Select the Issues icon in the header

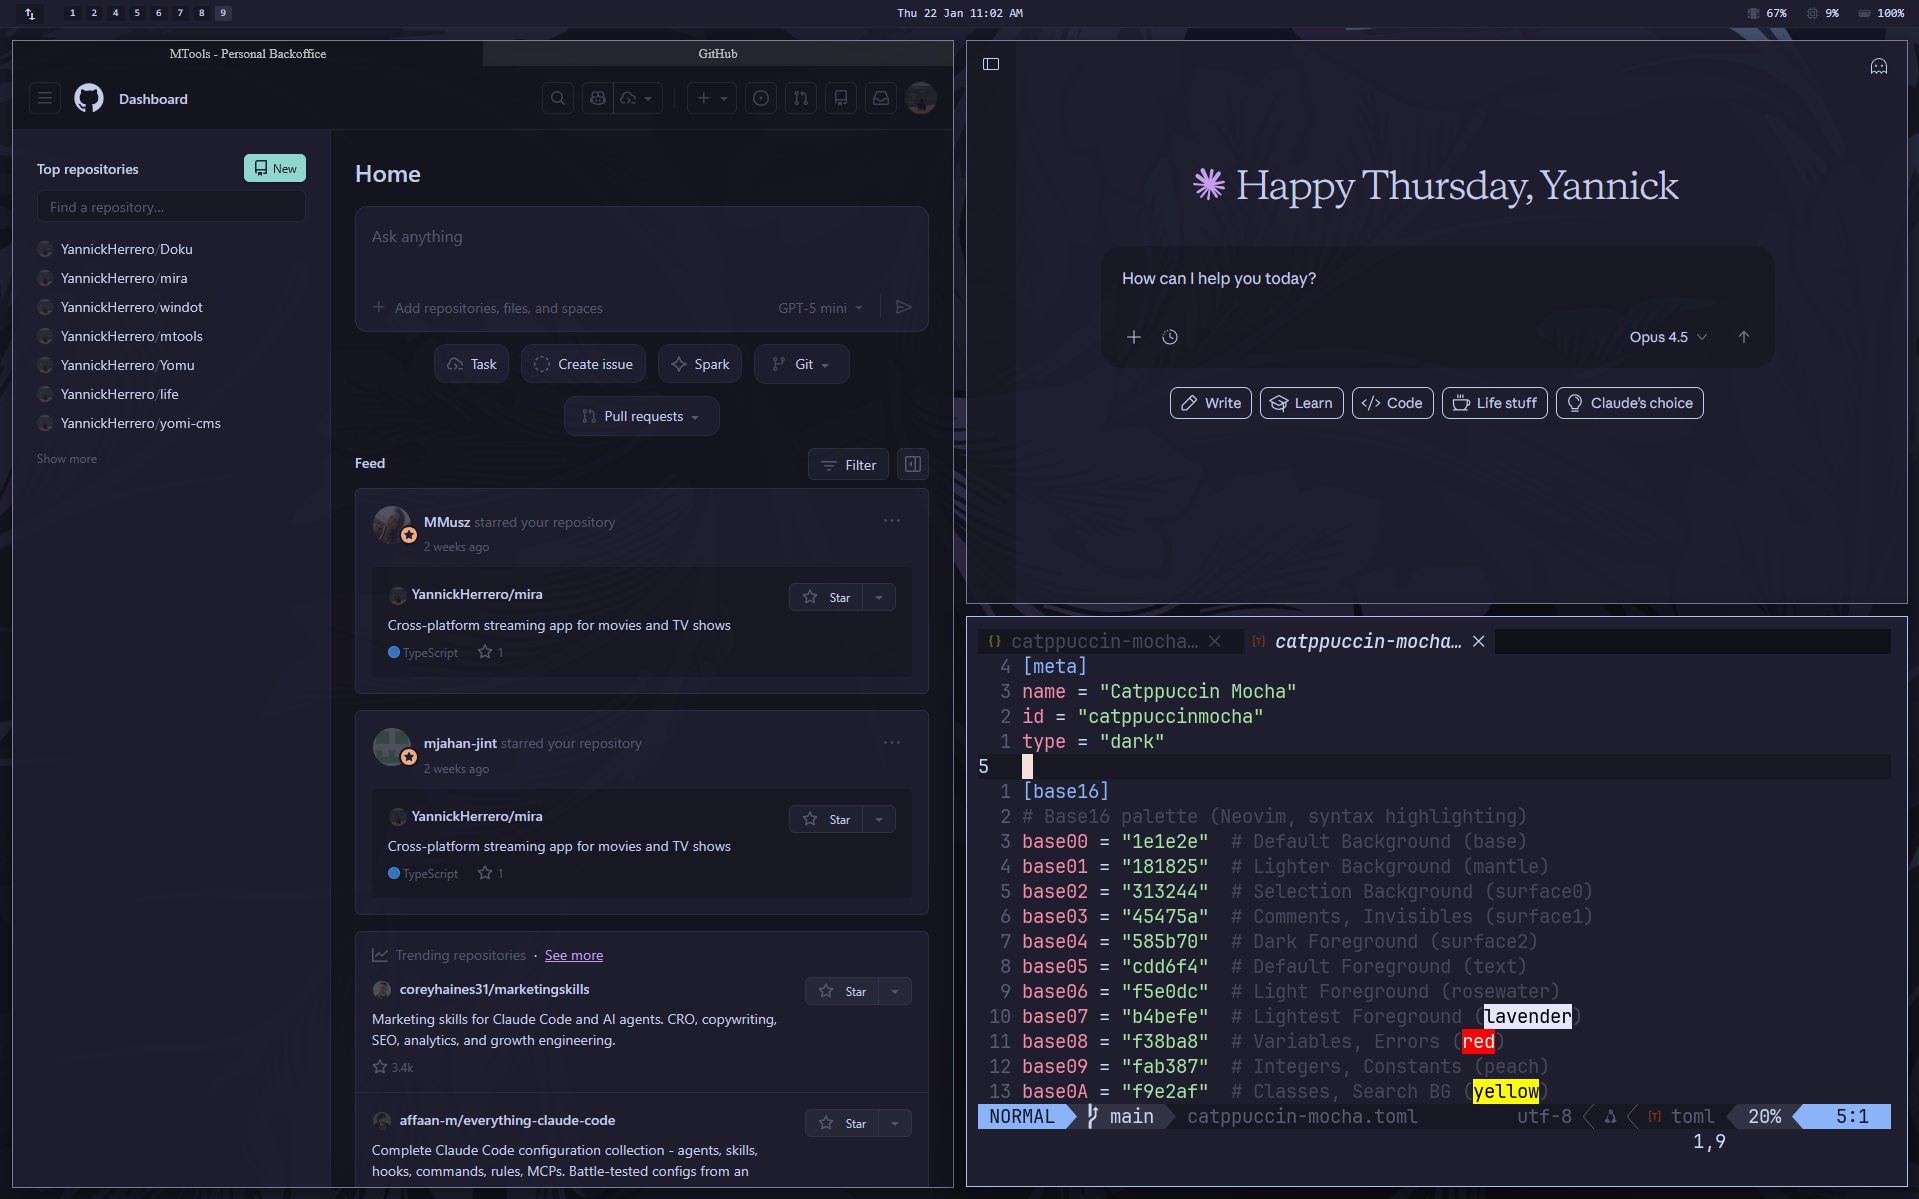(761, 97)
